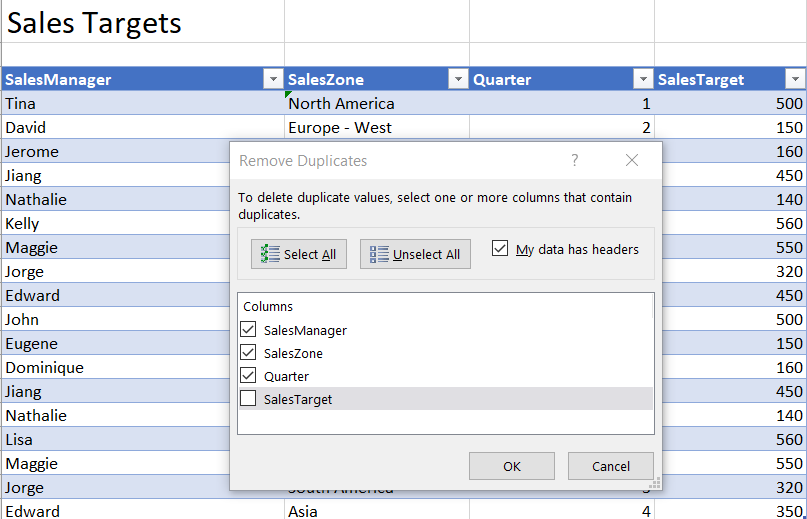The image size is (807, 519).
Task: Select the SalesTarget value 350
Action: (x=731, y=511)
